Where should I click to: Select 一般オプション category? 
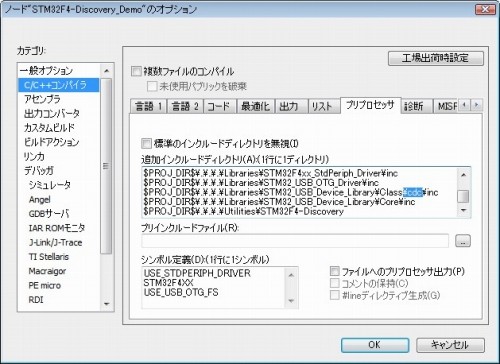tap(46, 71)
